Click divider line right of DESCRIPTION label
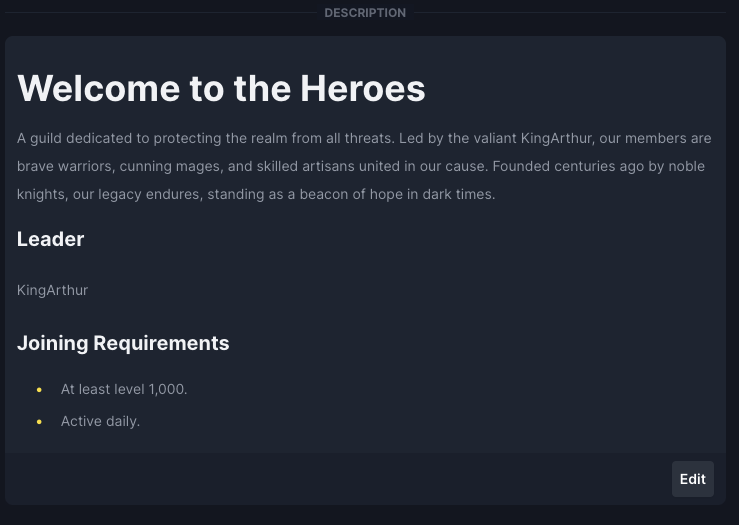The image size is (739, 525). [570, 13]
